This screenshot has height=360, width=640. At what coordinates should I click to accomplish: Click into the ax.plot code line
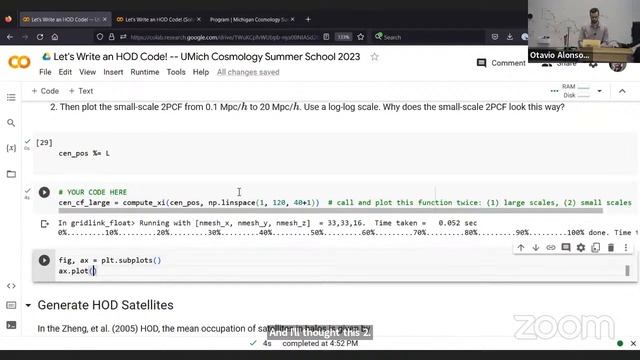pyautogui.click(x=77, y=271)
